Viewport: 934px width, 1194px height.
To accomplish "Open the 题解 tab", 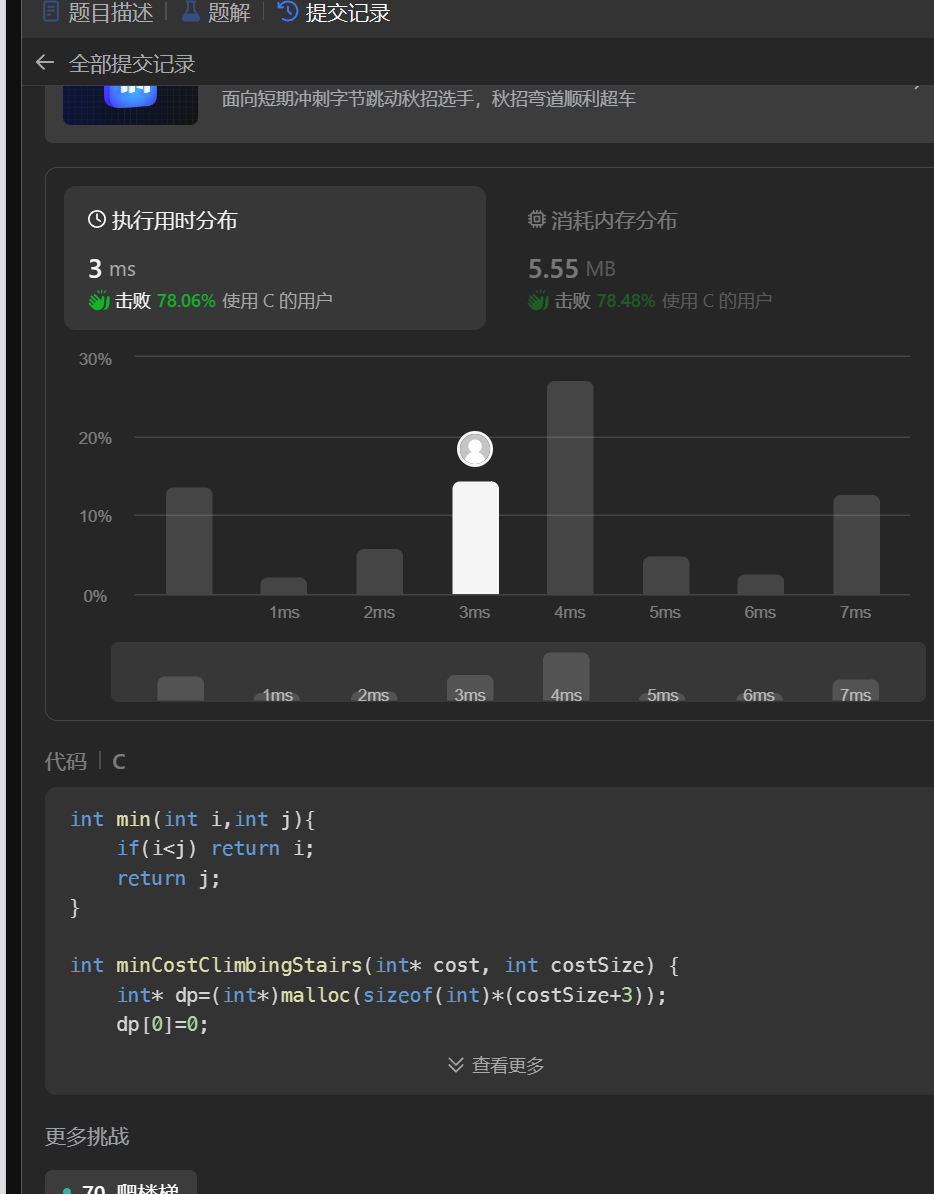I will point(227,12).
